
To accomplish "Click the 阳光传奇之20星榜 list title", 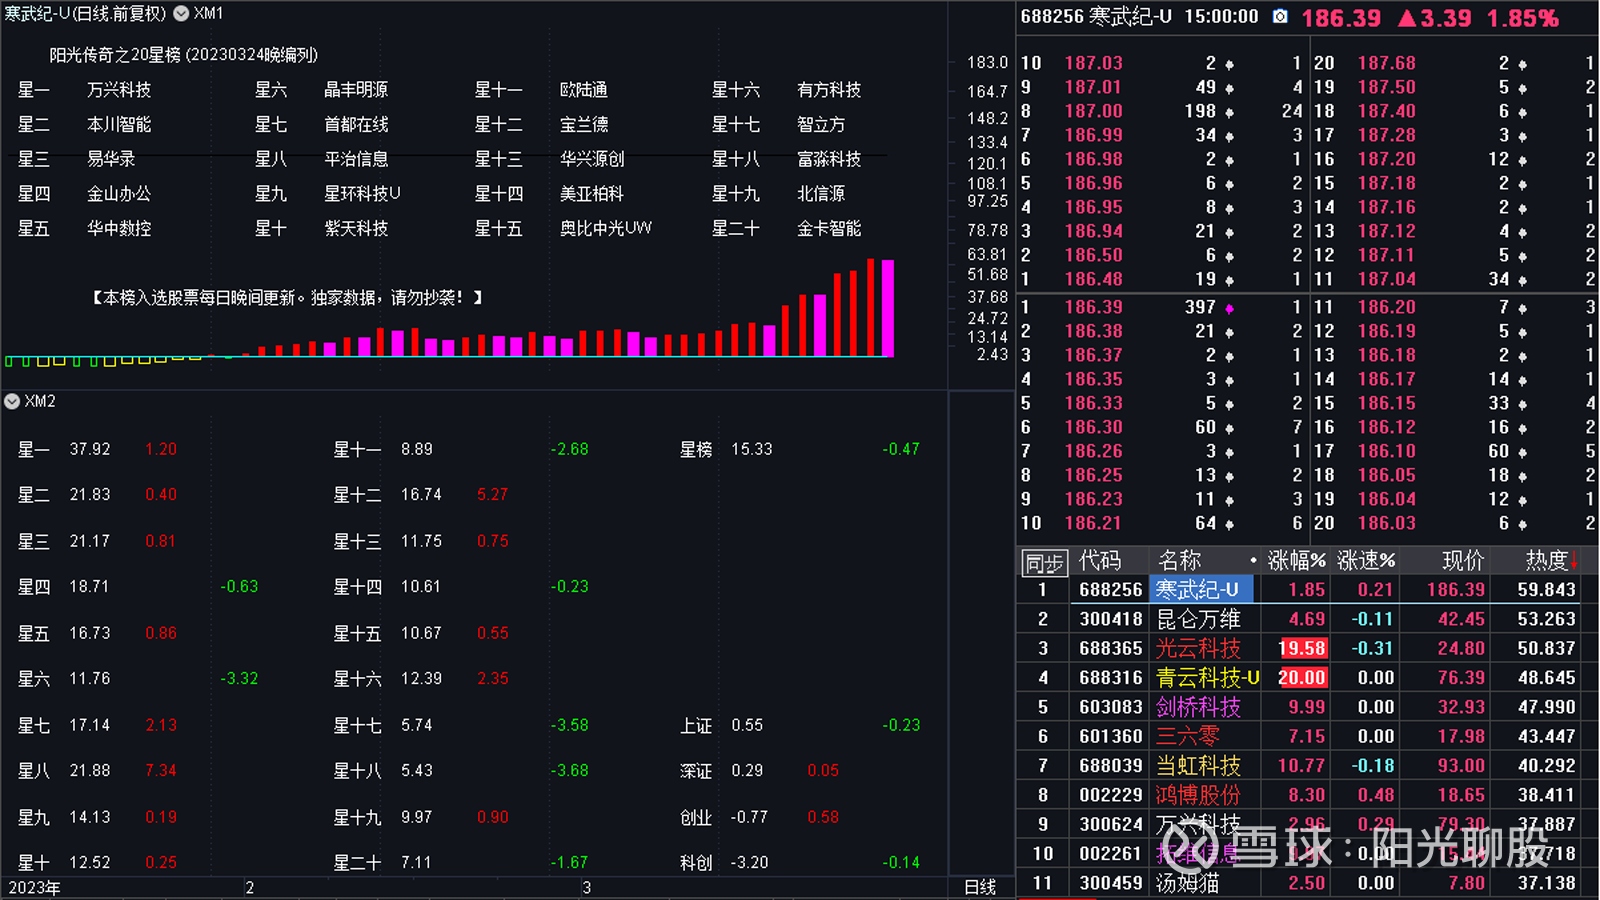I will tap(183, 55).
